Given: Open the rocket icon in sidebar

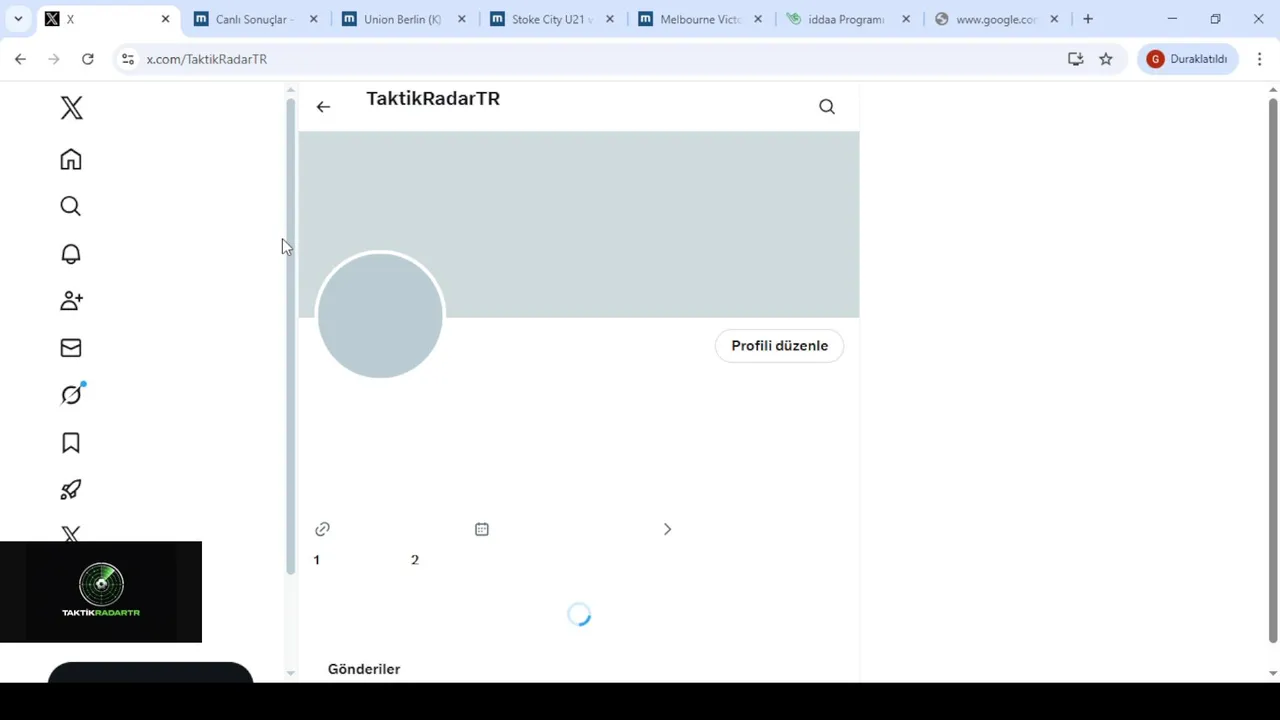Looking at the screenshot, I should point(71,490).
